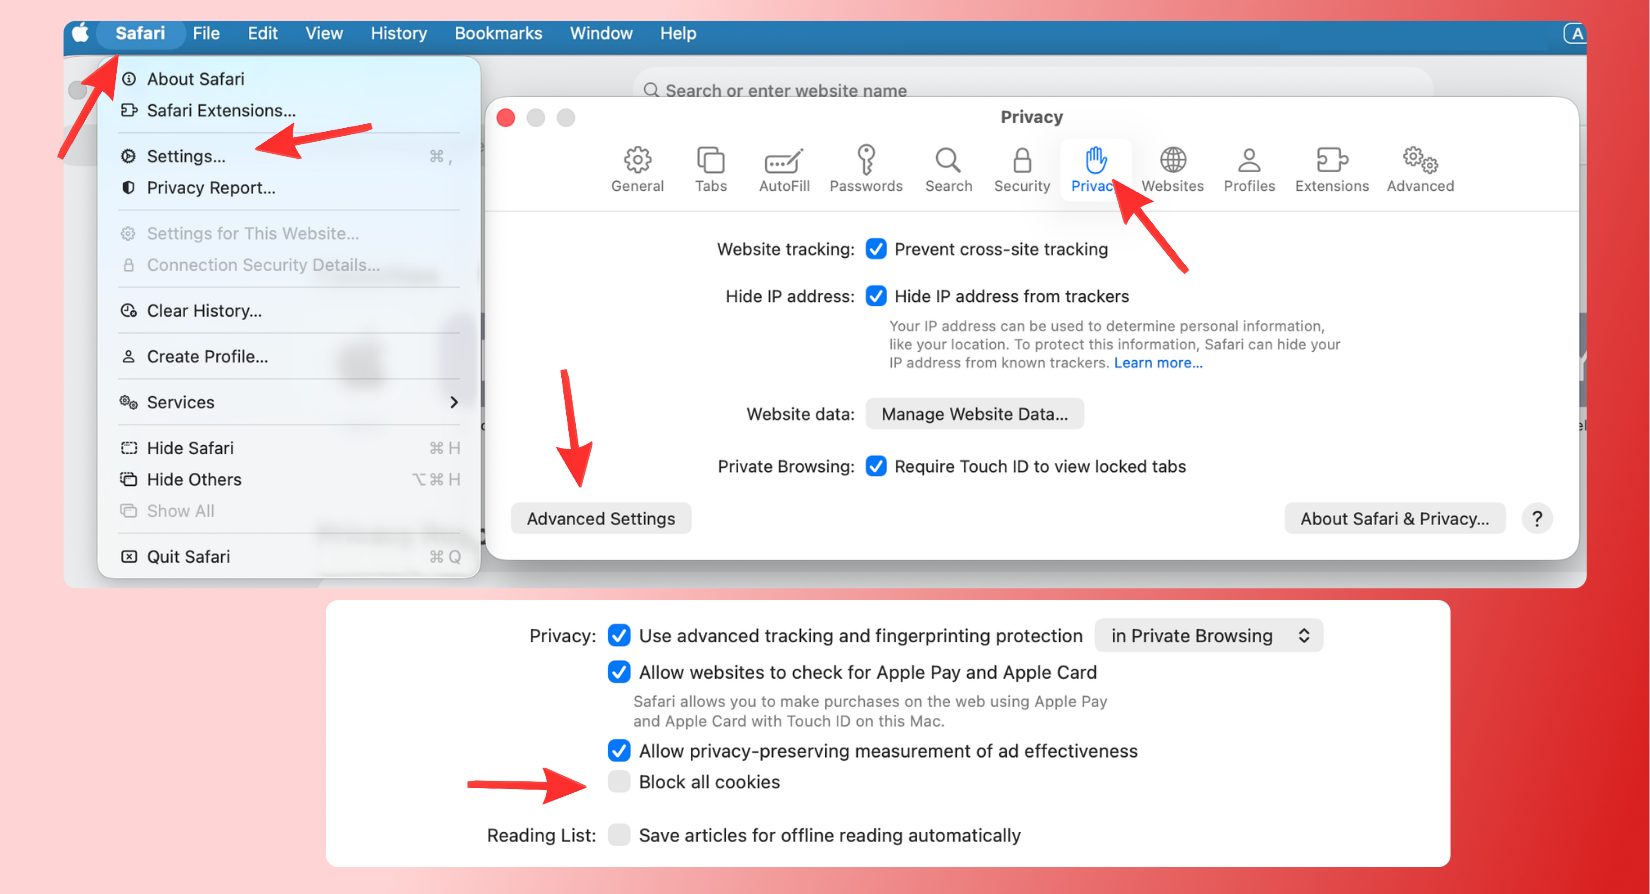1650x894 pixels.
Task: Click the Advanced Settings button
Action: [601, 518]
